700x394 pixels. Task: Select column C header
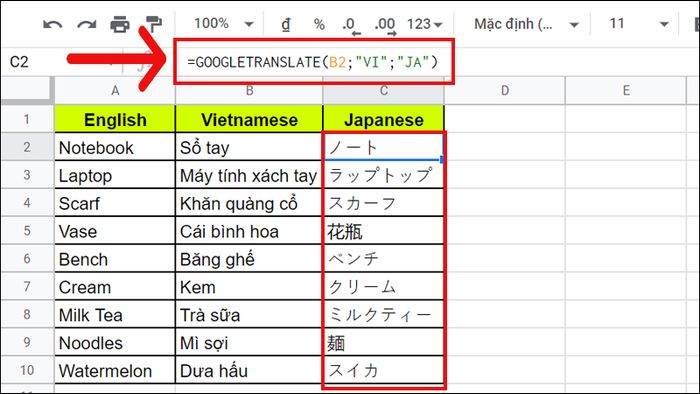click(x=383, y=91)
